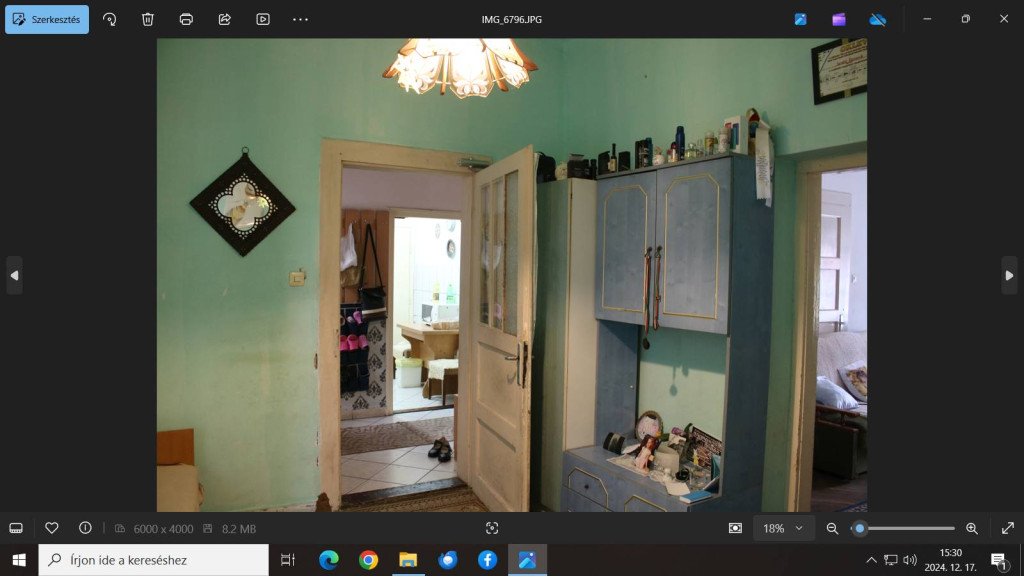Screen dimensions: 1024x576
Task: Expand the 18% zoom level dropdown
Action: 783,528
